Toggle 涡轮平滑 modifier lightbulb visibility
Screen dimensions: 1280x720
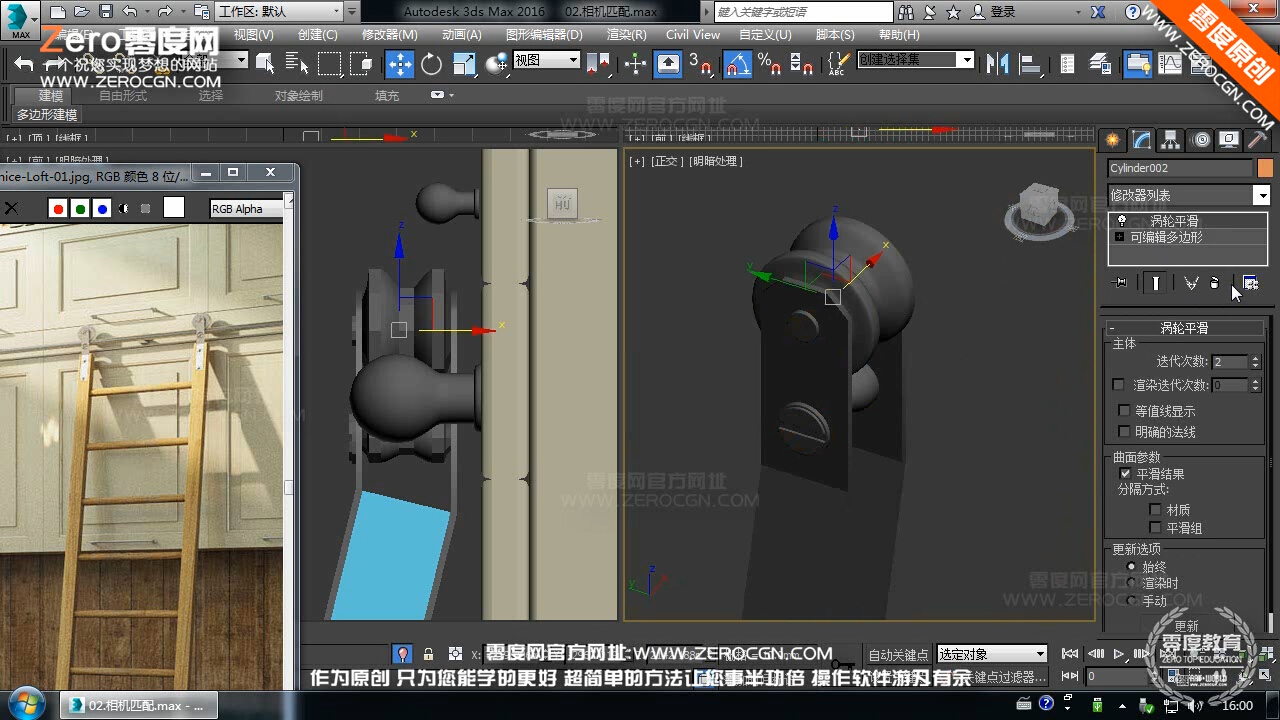pyautogui.click(x=1121, y=220)
